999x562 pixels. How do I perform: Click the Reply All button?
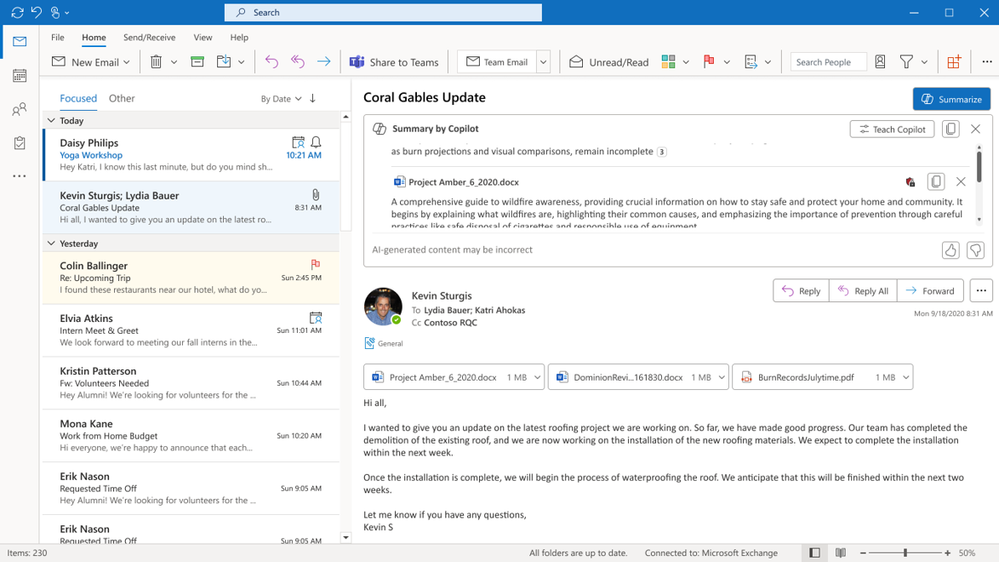862,291
